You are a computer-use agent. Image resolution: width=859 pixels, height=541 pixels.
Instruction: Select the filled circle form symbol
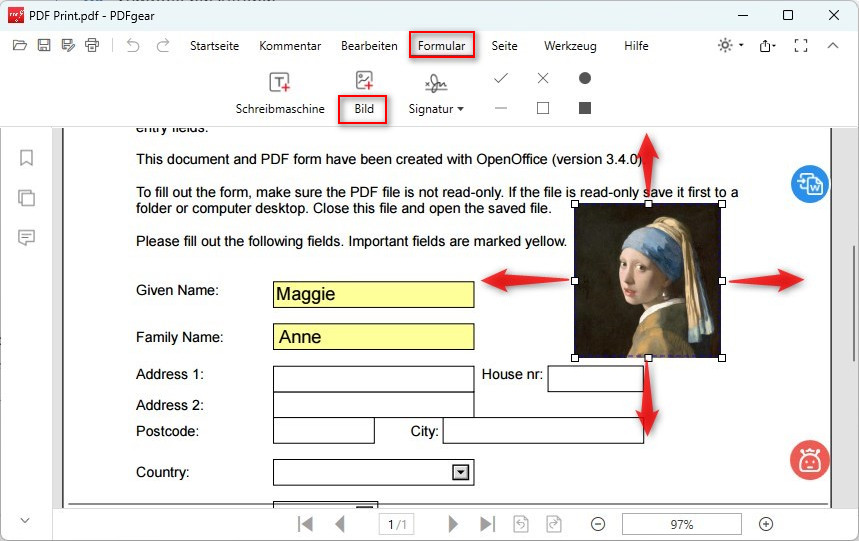click(585, 78)
